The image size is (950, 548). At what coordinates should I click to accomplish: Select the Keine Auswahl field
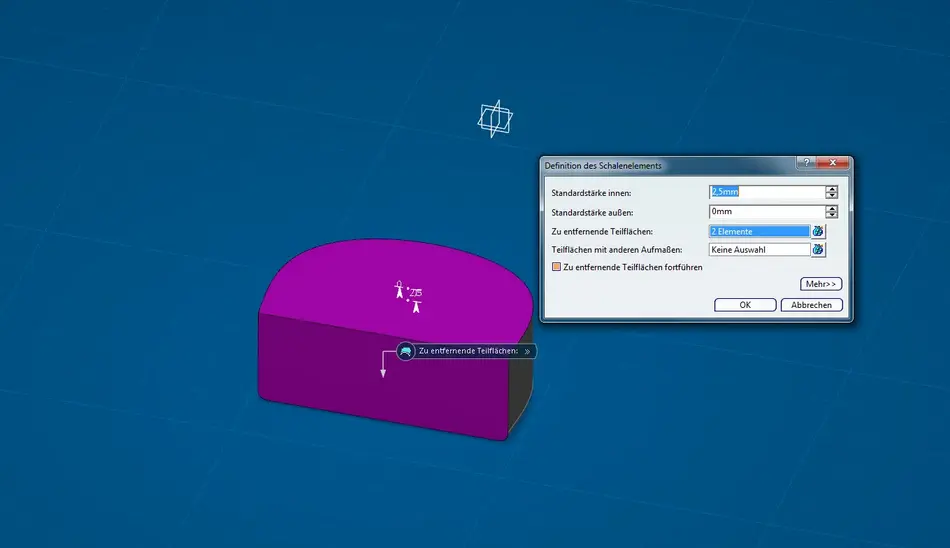point(758,249)
